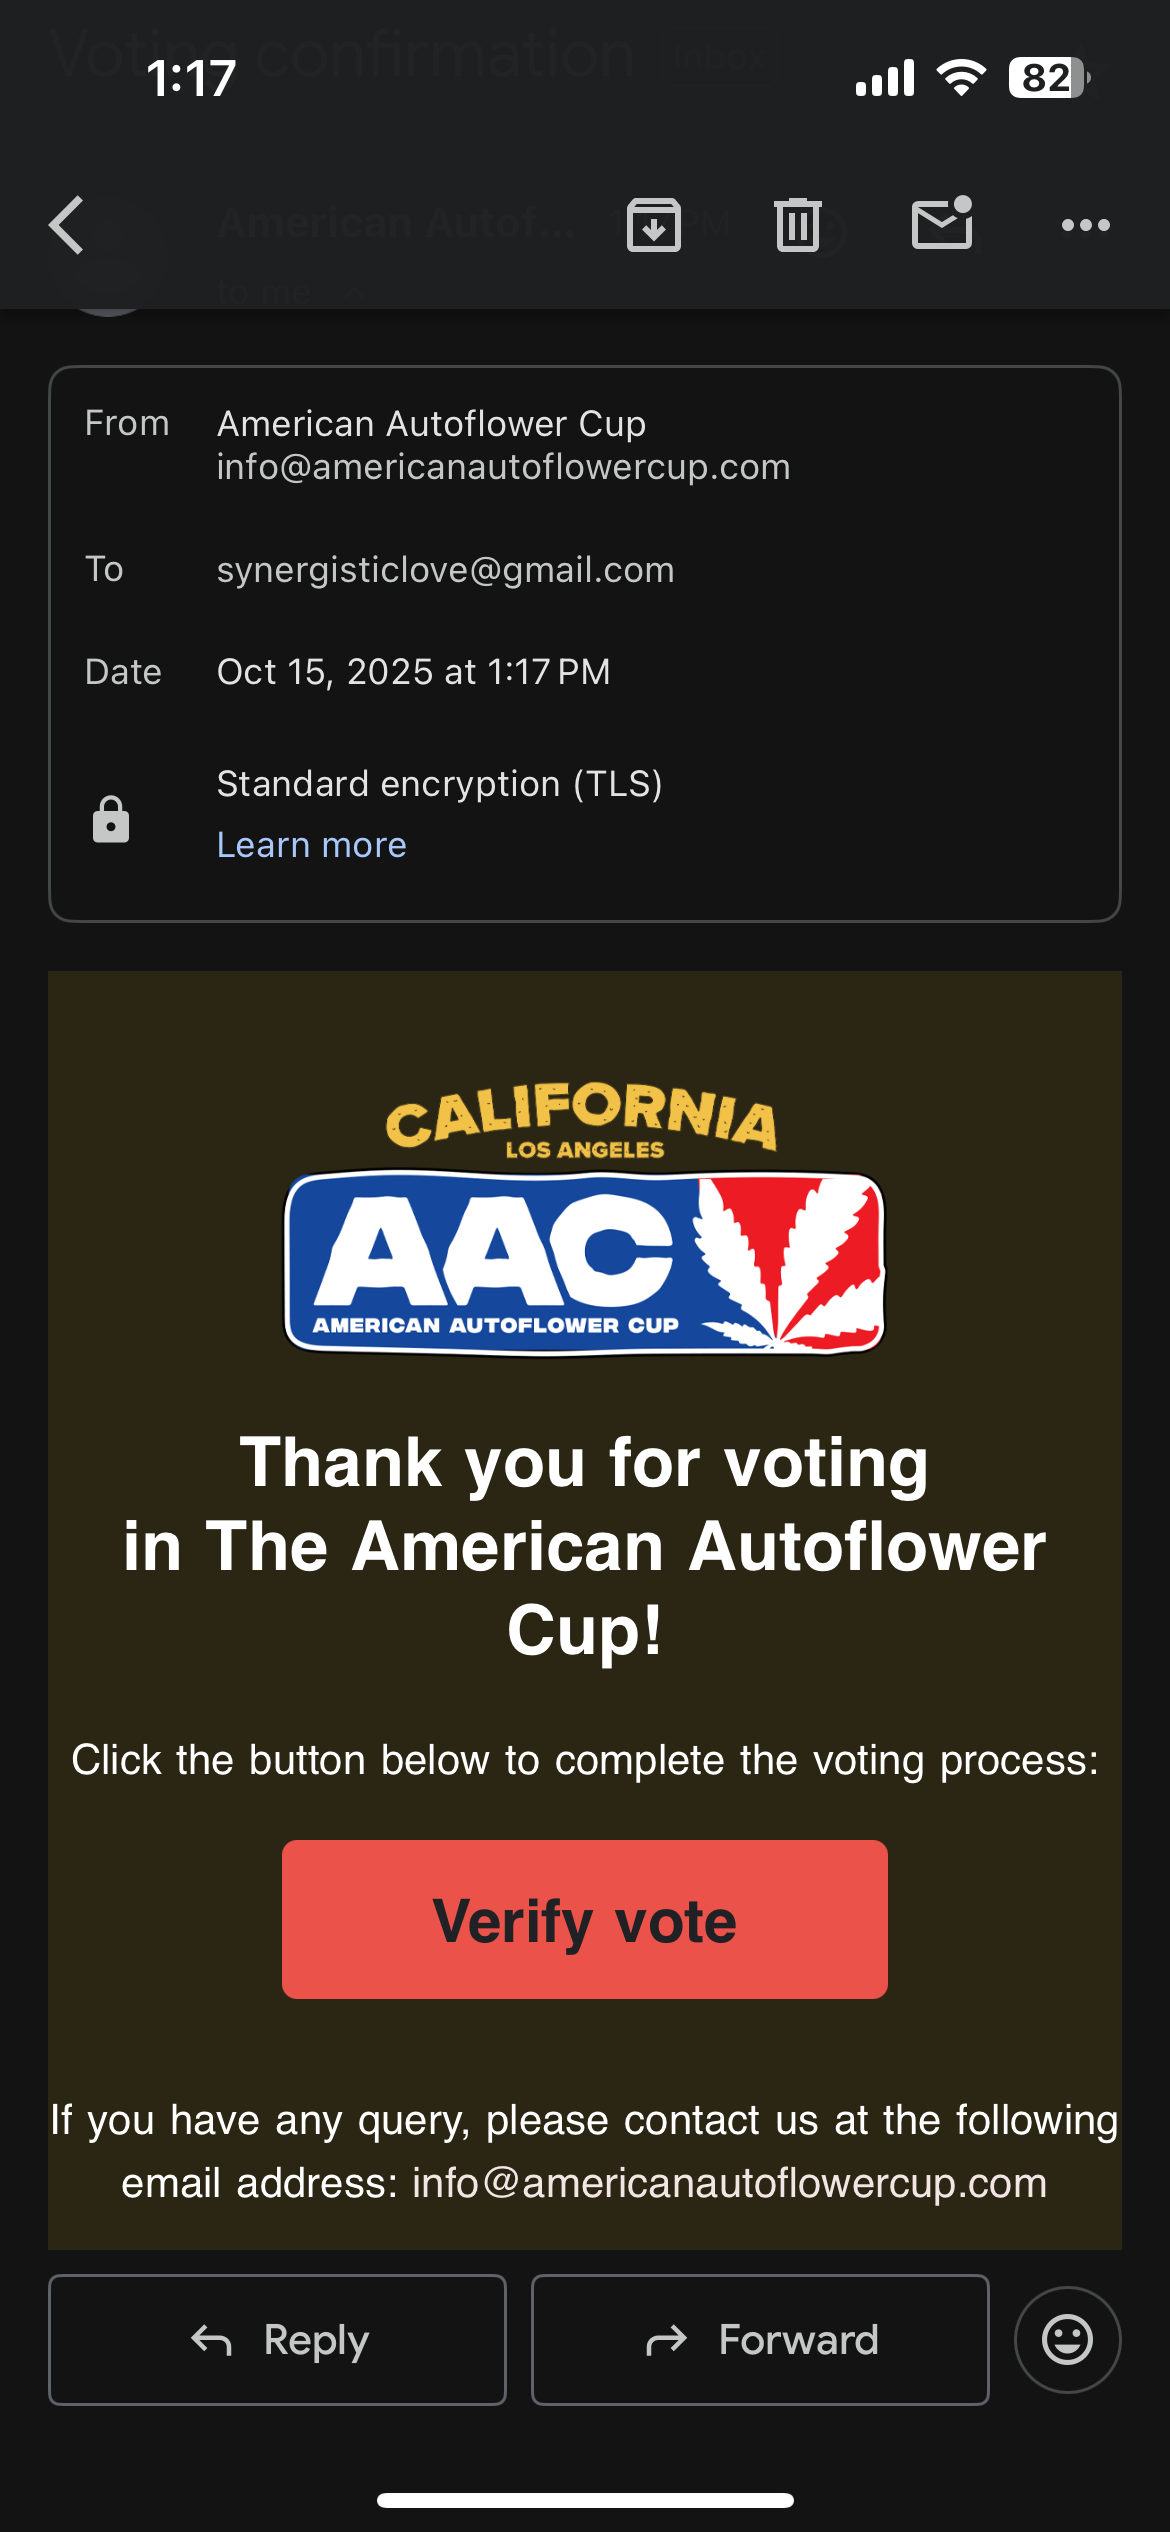Screen dimensions: 1170x2532
Task: Tap the AAC American Autoflower Cup logo
Action: pos(584,1262)
